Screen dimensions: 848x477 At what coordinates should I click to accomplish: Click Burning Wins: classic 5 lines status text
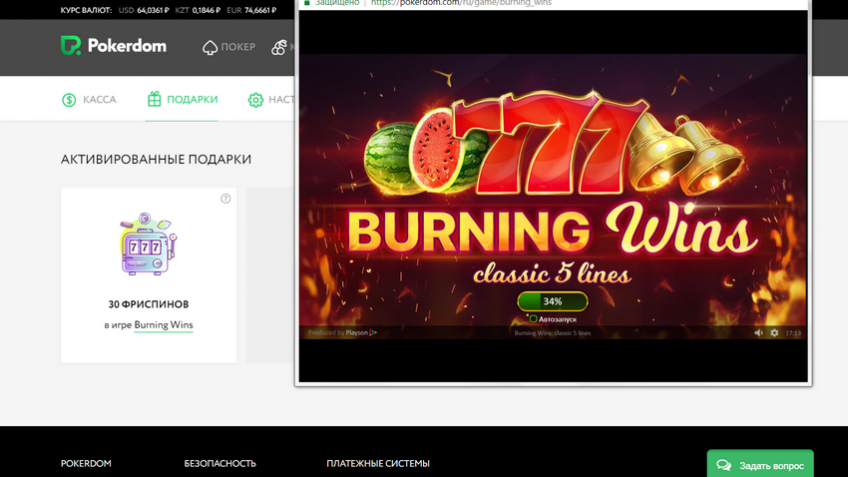(x=552, y=333)
